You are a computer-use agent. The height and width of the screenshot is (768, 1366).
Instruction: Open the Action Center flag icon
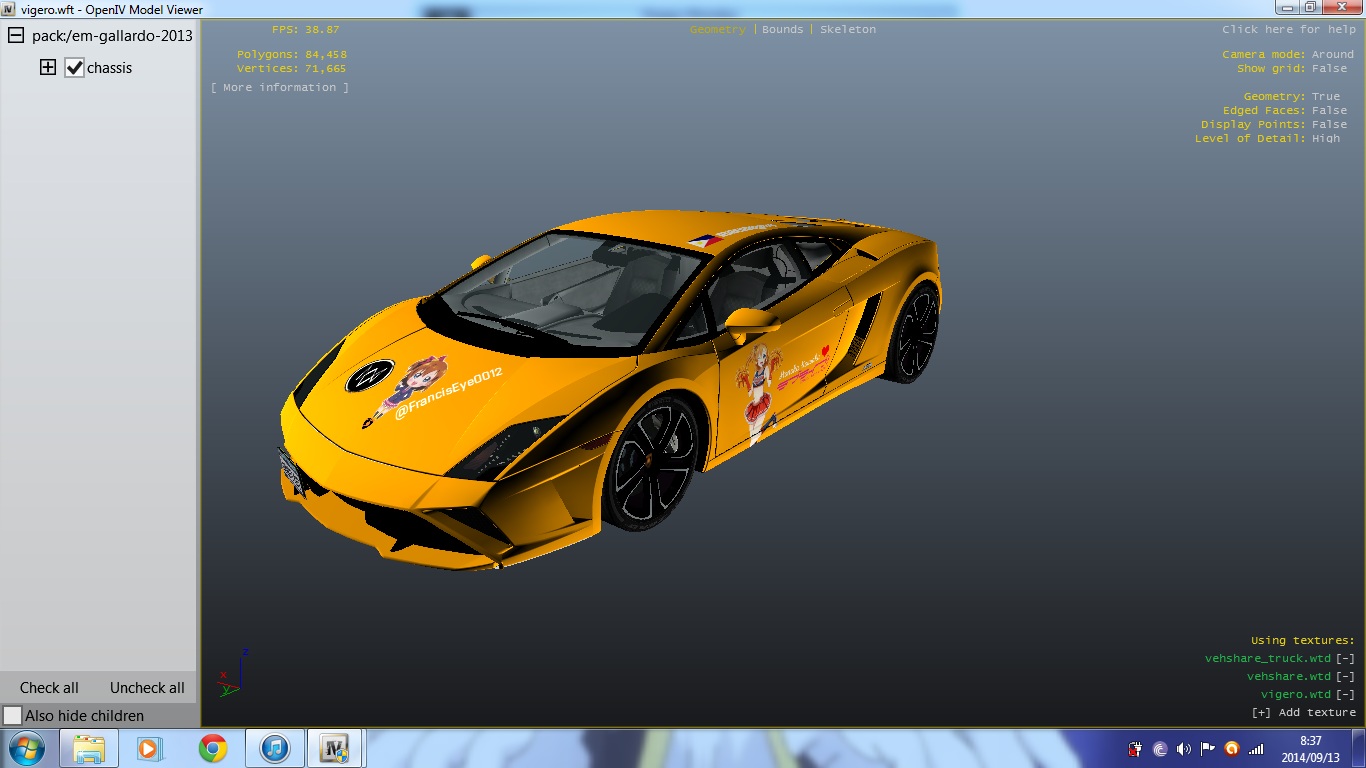[x=1208, y=749]
